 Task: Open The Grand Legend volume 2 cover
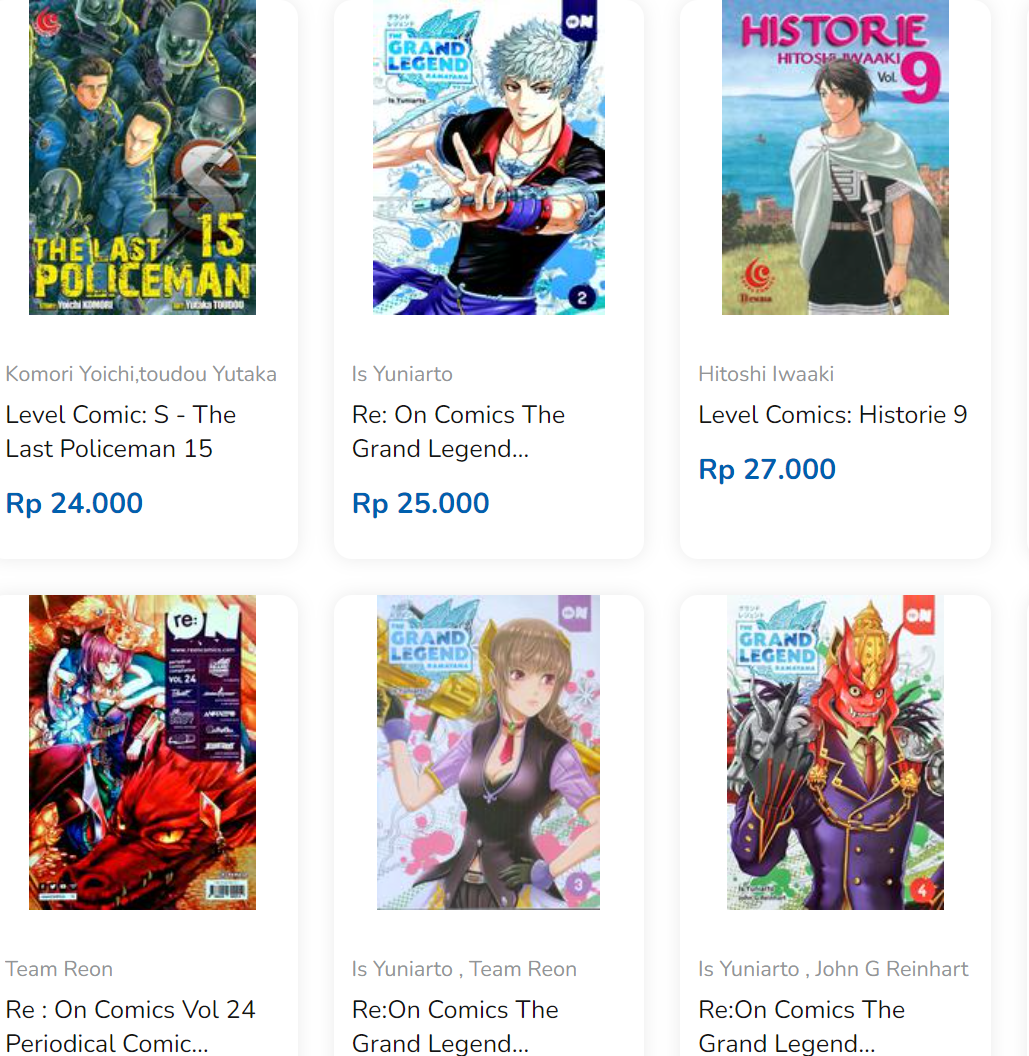[489, 157]
